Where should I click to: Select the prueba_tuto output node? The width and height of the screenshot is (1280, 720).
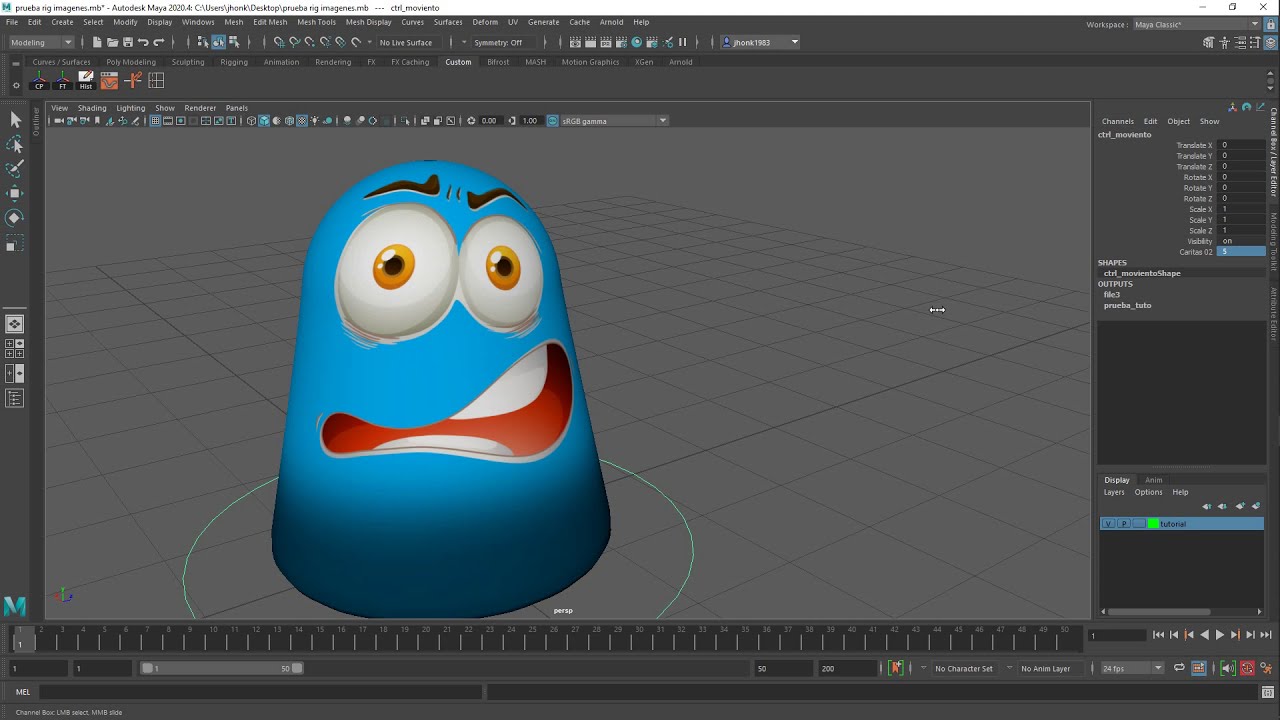1128,305
